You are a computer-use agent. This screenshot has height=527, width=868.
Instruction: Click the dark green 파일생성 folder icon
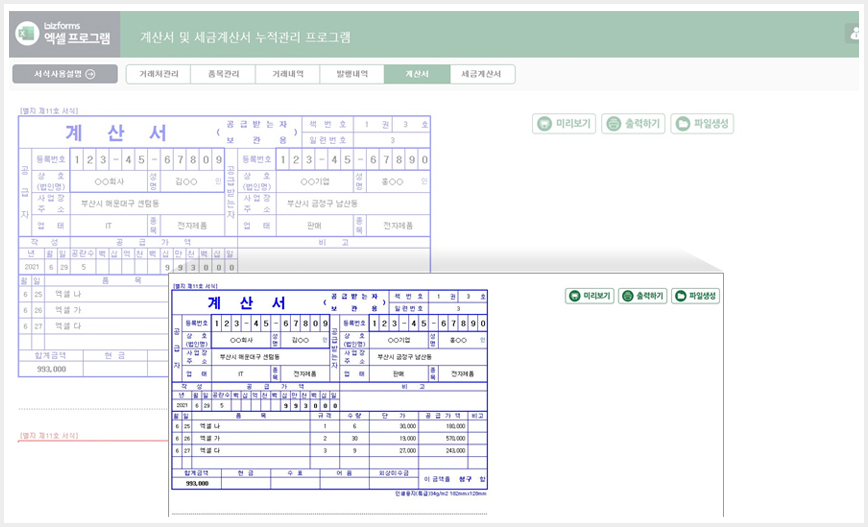680,296
